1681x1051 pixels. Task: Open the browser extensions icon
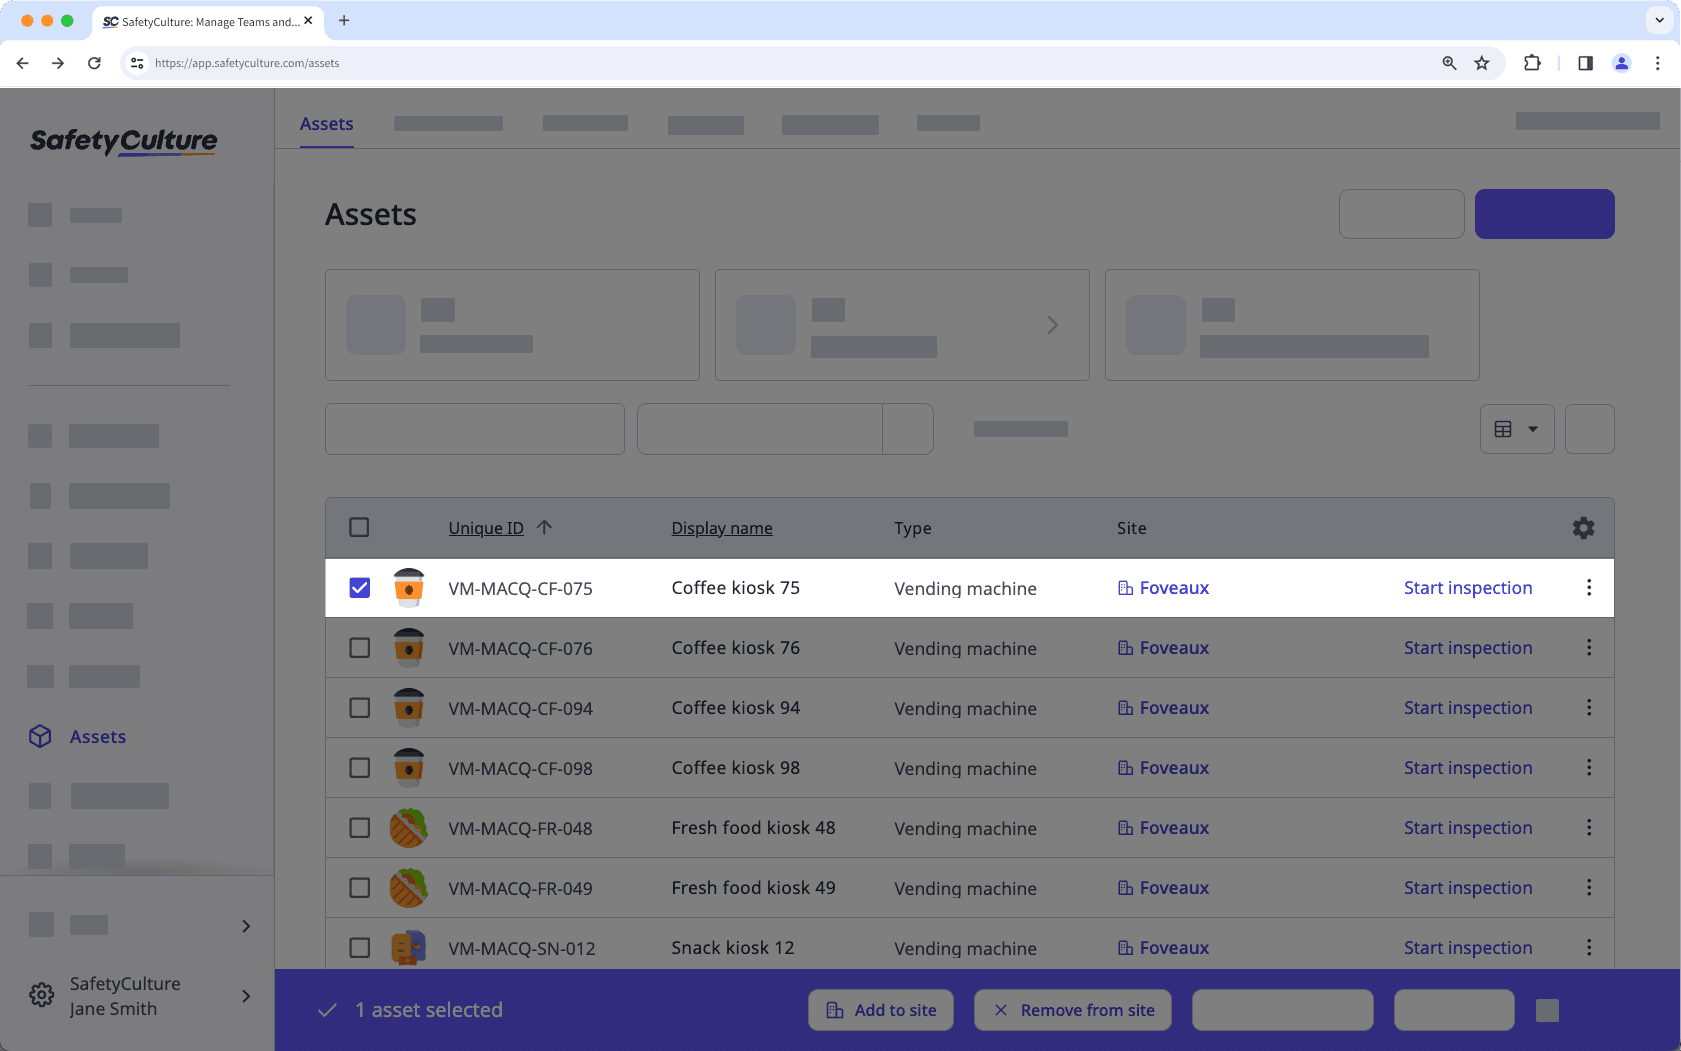tap(1531, 62)
